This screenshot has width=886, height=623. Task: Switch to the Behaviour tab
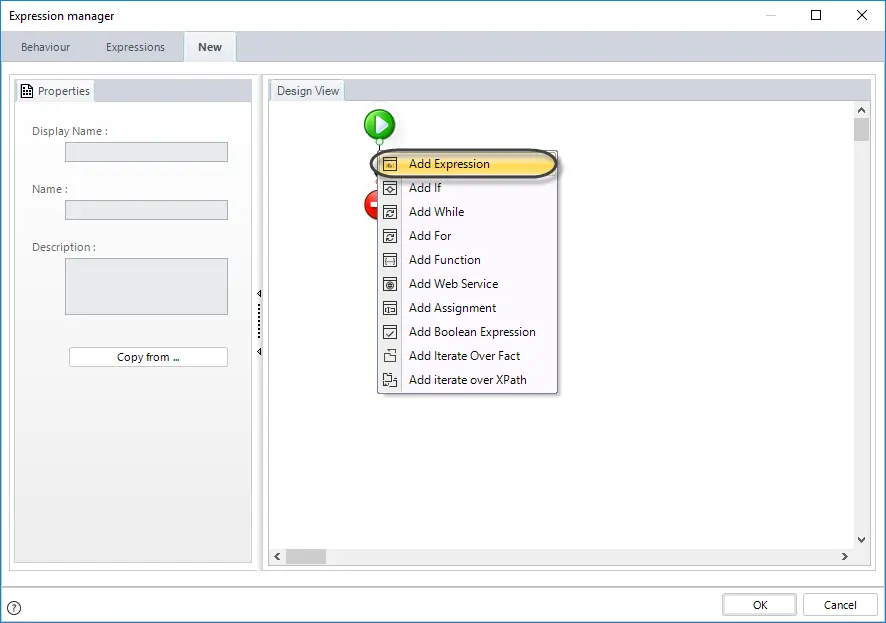coord(45,47)
